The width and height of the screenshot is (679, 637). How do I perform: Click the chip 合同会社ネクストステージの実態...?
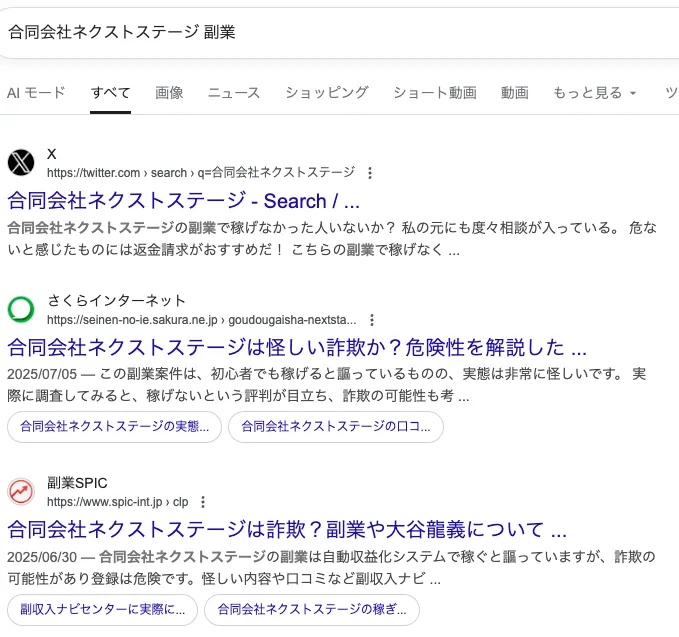114,427
